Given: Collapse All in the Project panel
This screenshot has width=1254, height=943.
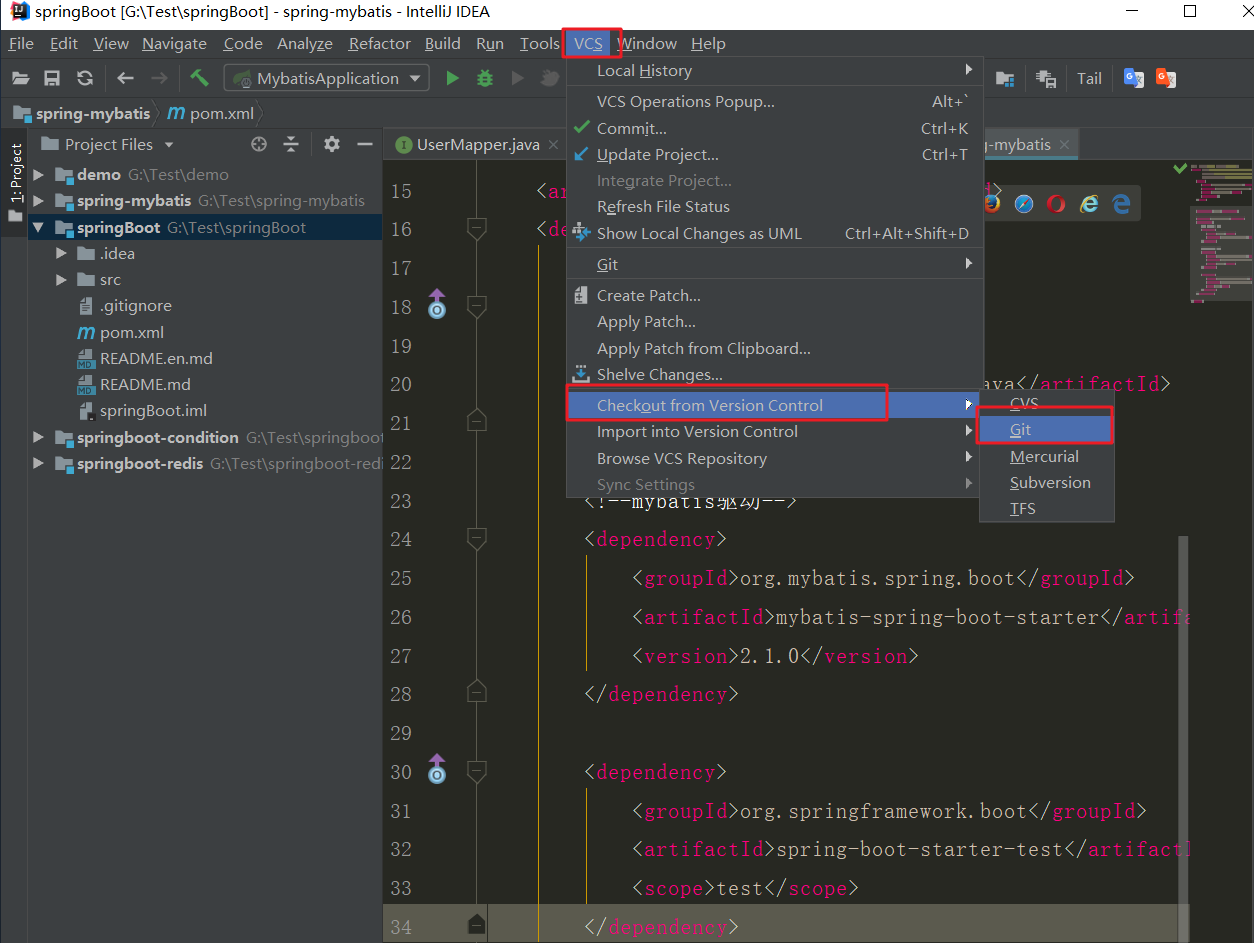Looking at the screenshot, I should (x=290, y=144).
